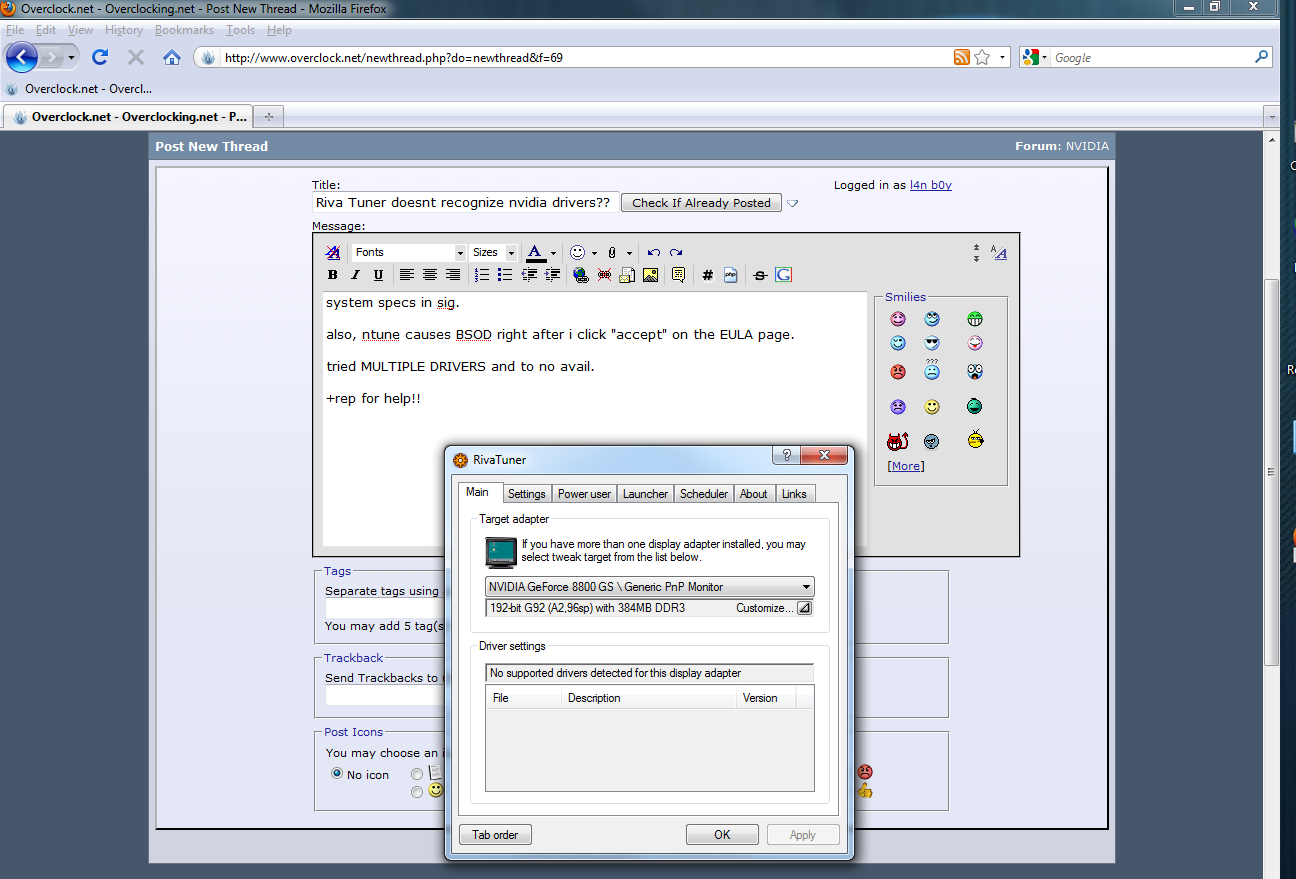
Task: Click the page vertical scrollbar
Action: 1272,470
